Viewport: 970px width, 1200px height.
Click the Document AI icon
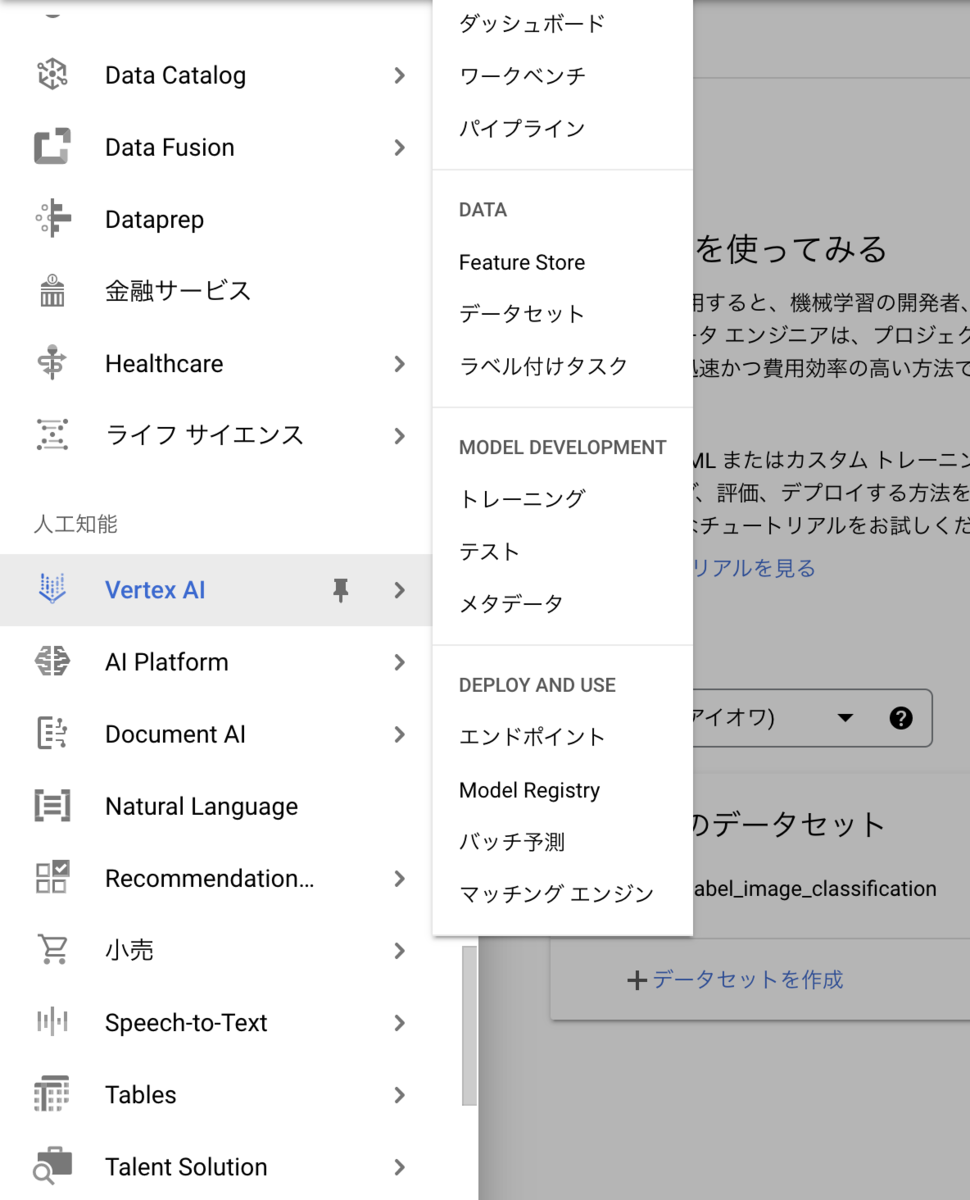pyautogui.click(x=52, y=734)
